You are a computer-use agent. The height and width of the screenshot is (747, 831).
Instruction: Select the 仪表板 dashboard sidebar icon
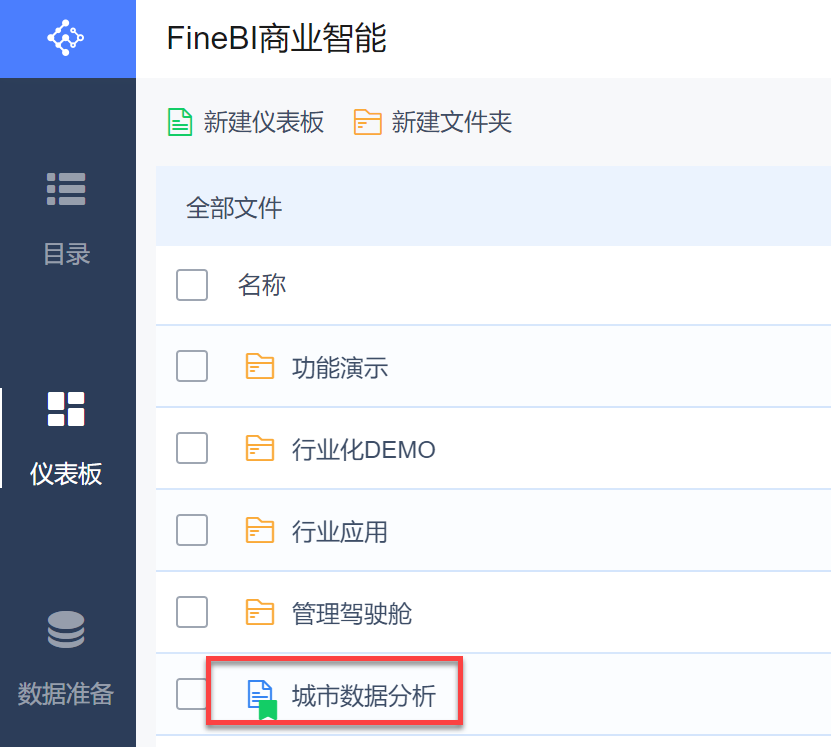point(67,410)
